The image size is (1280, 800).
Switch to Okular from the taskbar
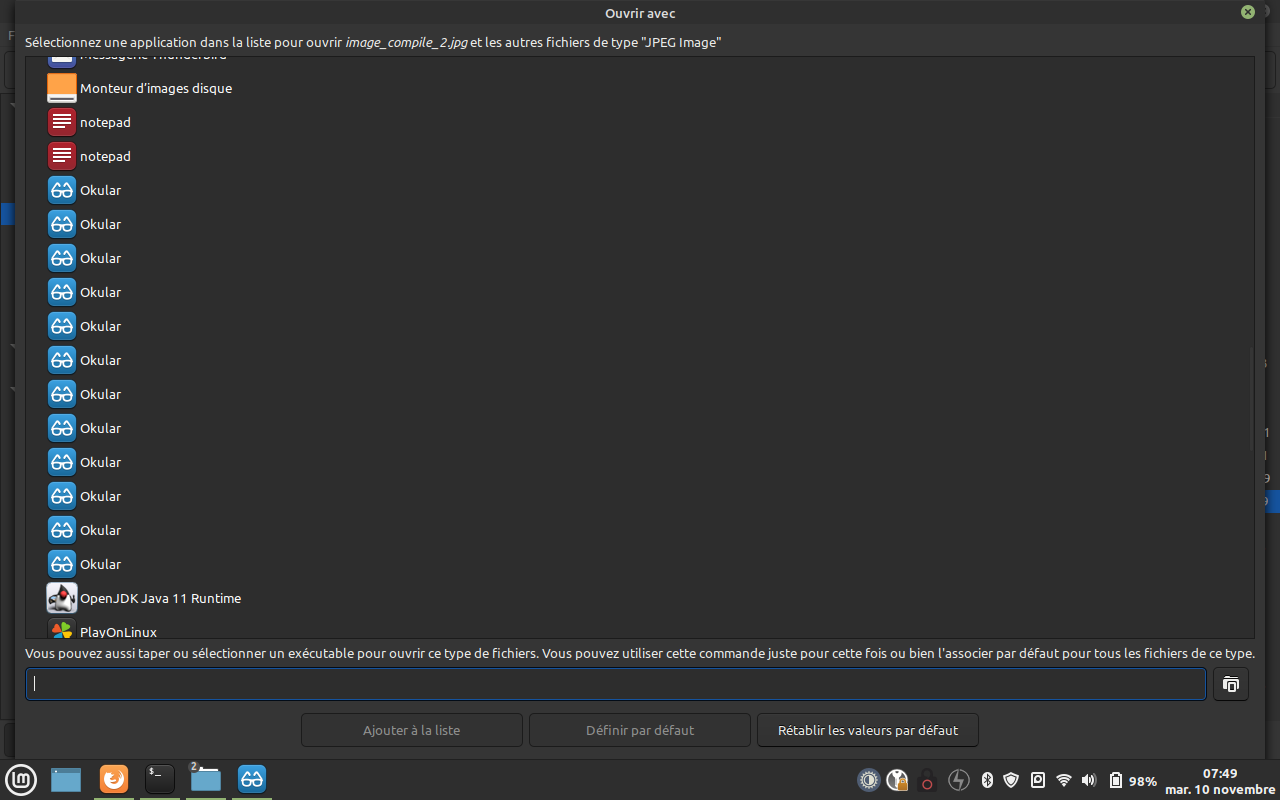pos(252,779)
